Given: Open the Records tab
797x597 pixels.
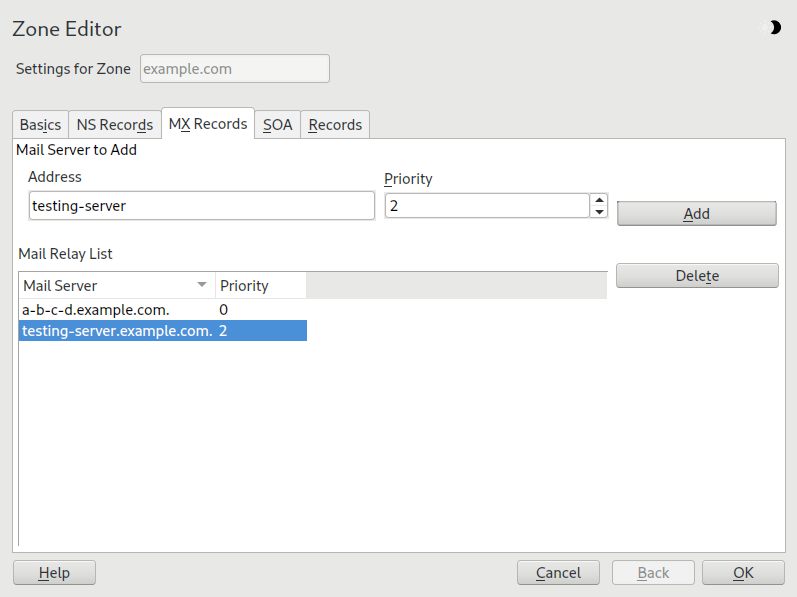Looking at the screenshot, I should click(335, 125).
